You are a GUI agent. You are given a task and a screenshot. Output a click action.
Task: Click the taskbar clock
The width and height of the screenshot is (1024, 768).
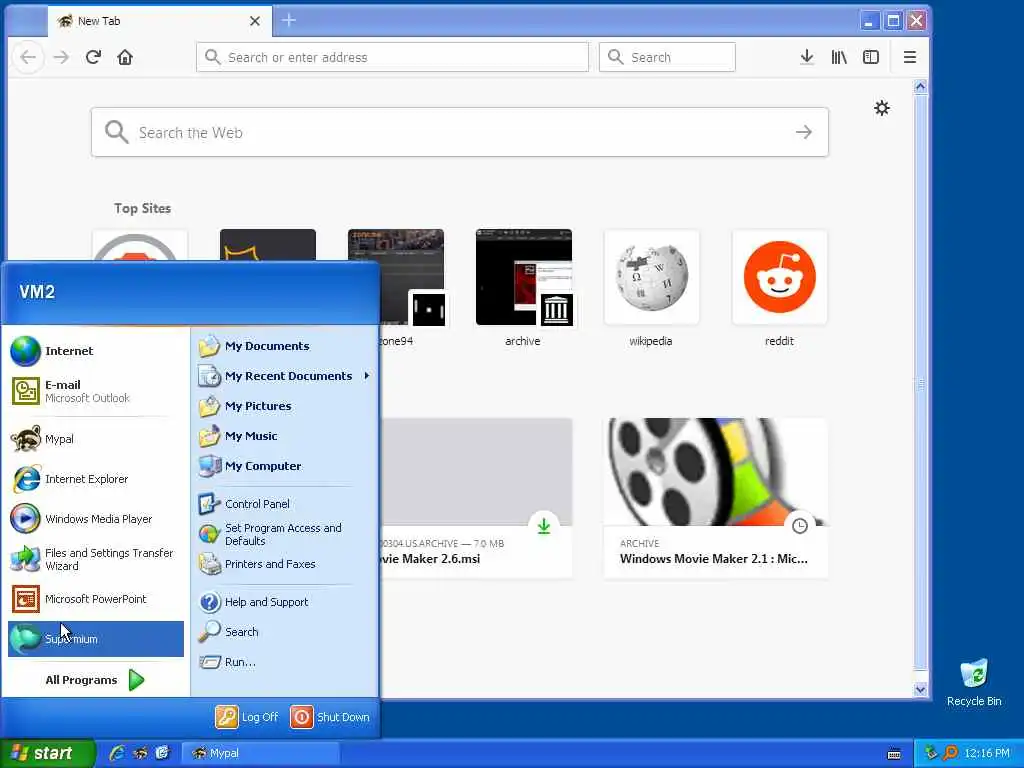tap(987, 753)
